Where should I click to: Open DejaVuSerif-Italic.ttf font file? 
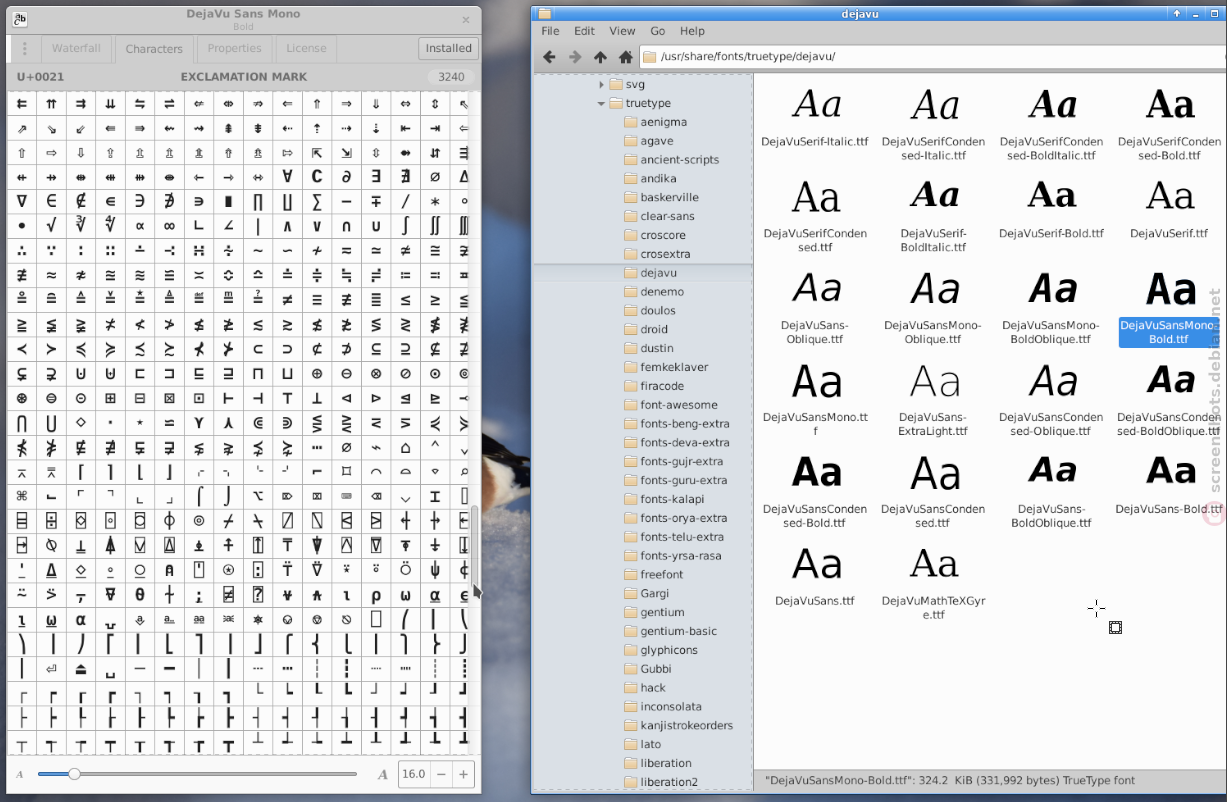tap(816, 105)
